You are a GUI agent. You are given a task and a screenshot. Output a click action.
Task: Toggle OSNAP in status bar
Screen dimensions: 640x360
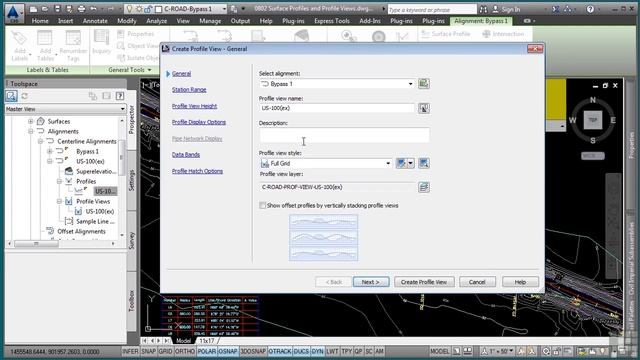228,351
